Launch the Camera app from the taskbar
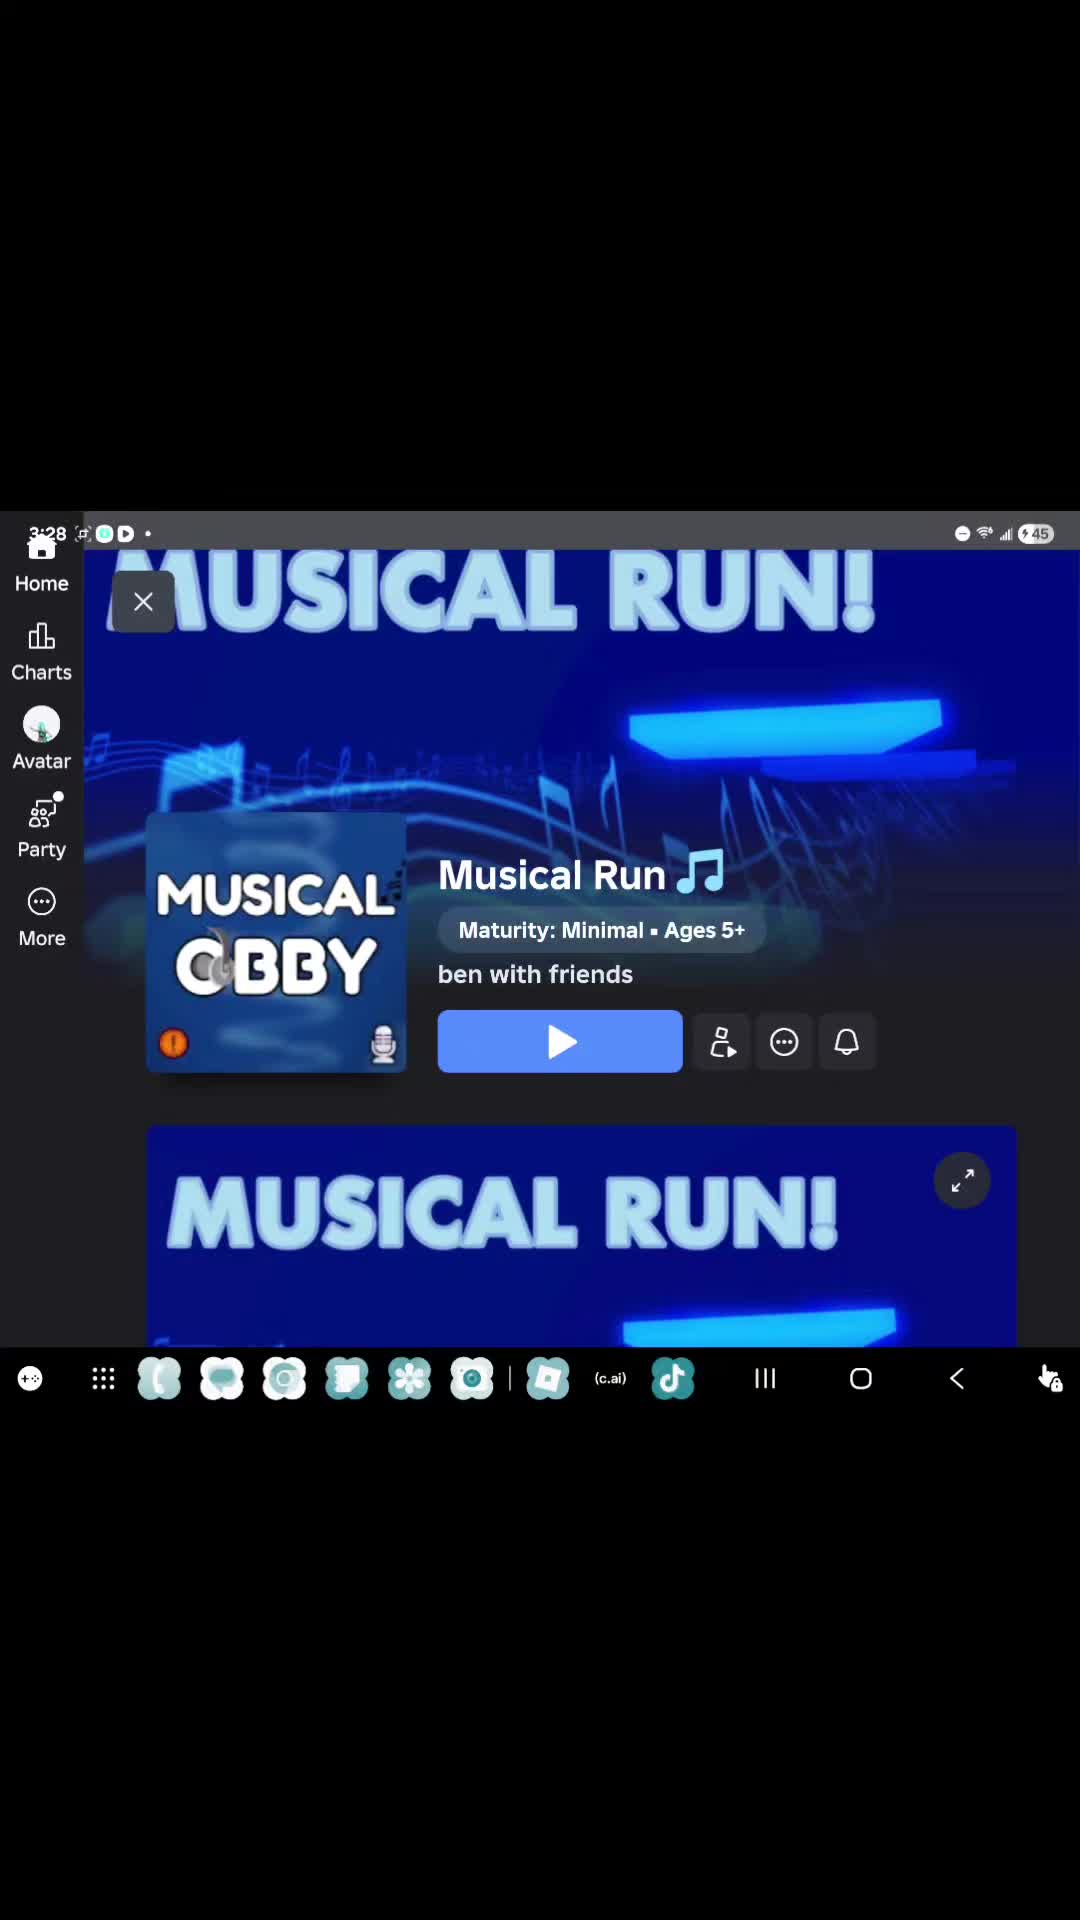 pos(472,1379)
